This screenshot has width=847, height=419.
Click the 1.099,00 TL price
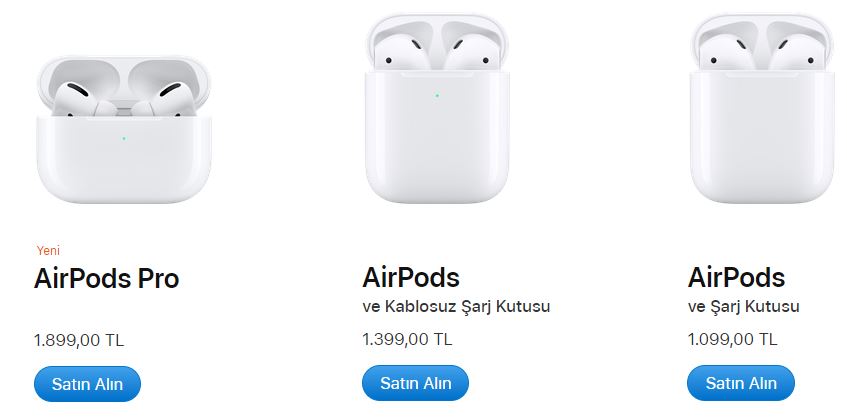(x=732, y=339)
